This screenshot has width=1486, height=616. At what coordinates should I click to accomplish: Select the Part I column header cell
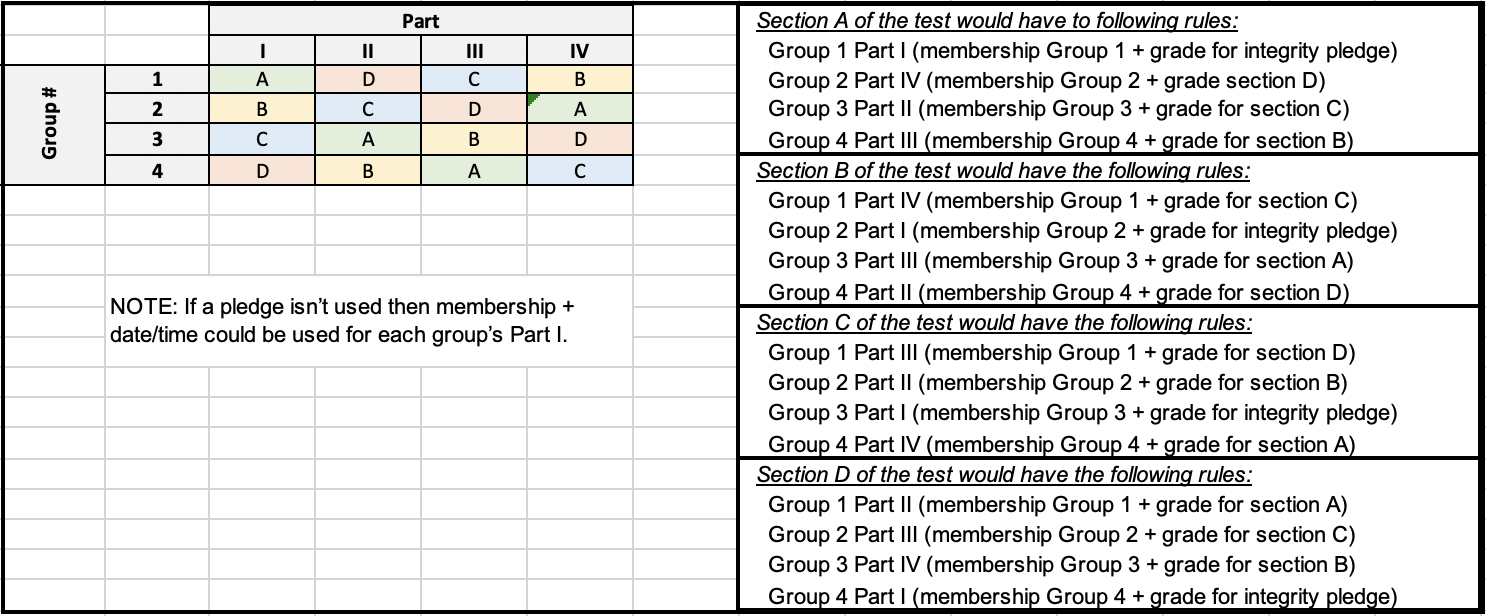[262, 51]
